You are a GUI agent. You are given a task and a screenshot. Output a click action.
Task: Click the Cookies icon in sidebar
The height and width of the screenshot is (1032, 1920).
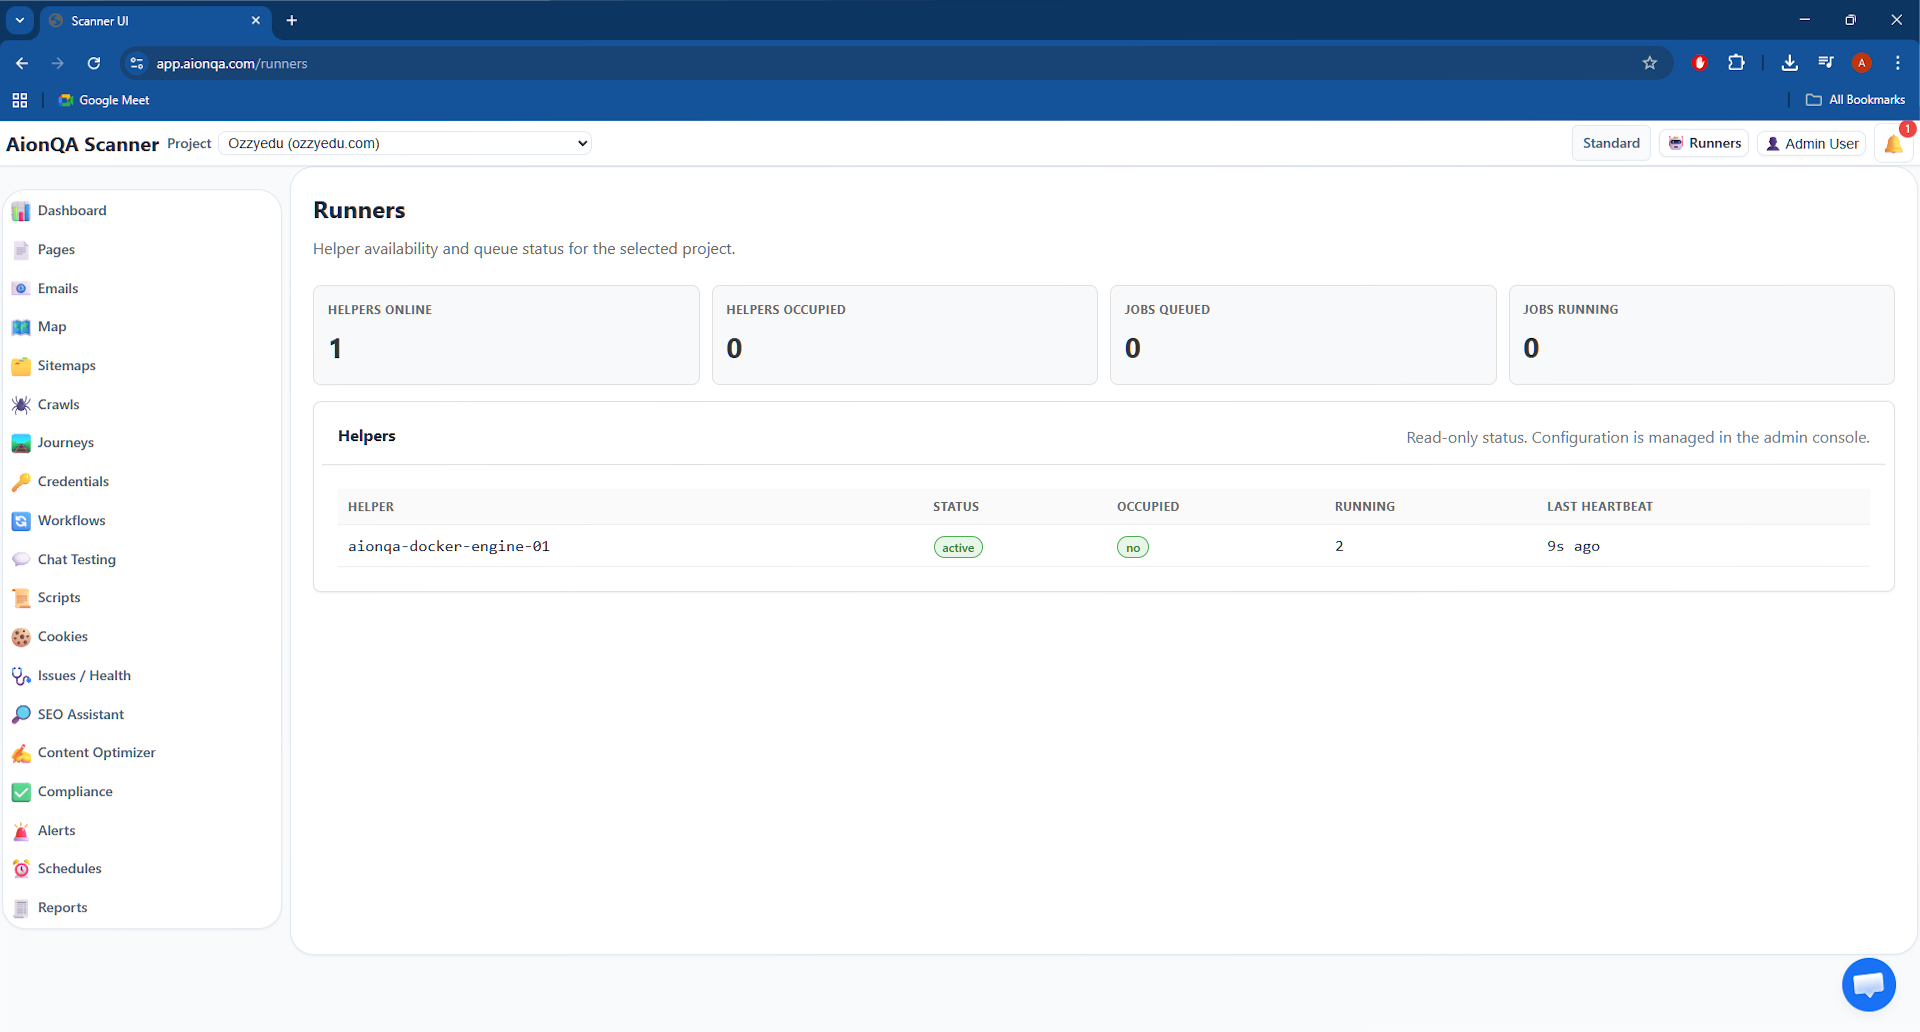point(21,637)
